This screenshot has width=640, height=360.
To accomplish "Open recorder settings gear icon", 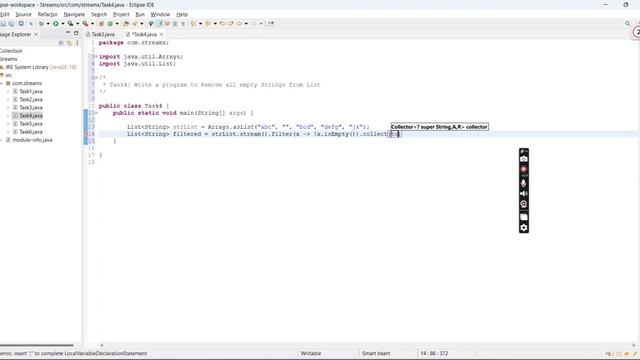I will [524, 228].
